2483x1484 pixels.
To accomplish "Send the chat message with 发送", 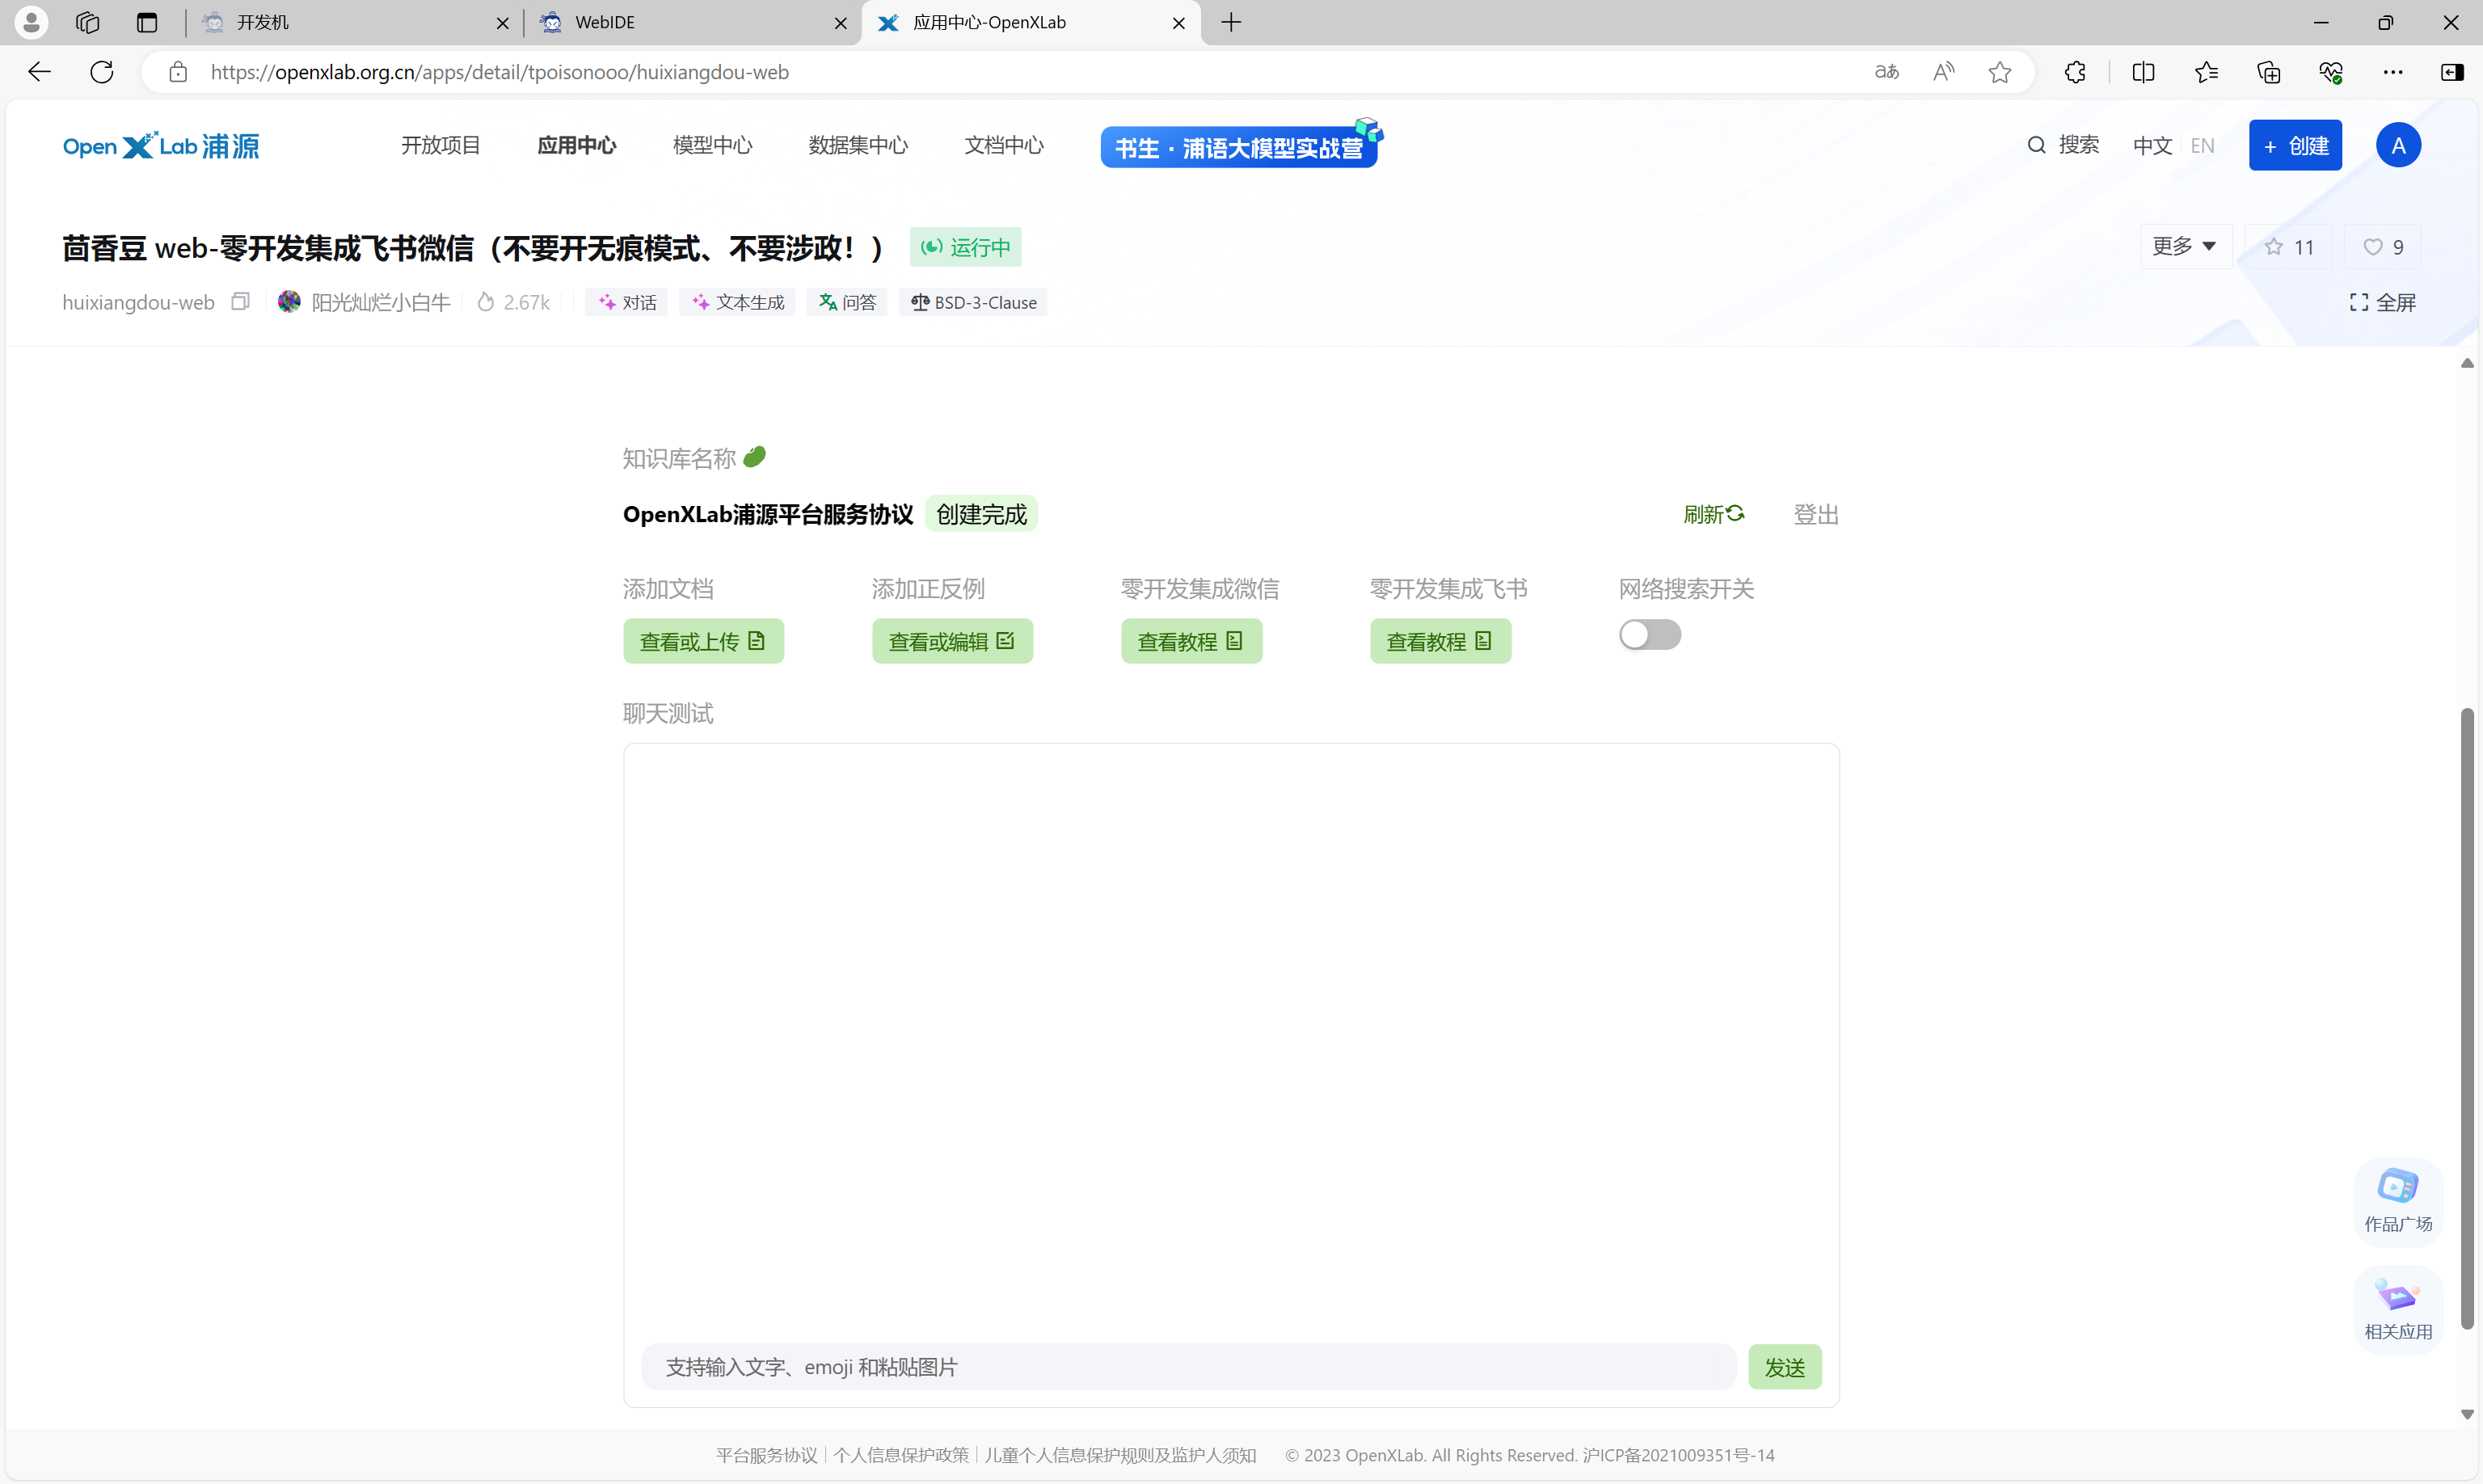I will pyautogui.click(x=1785, y=1367).
